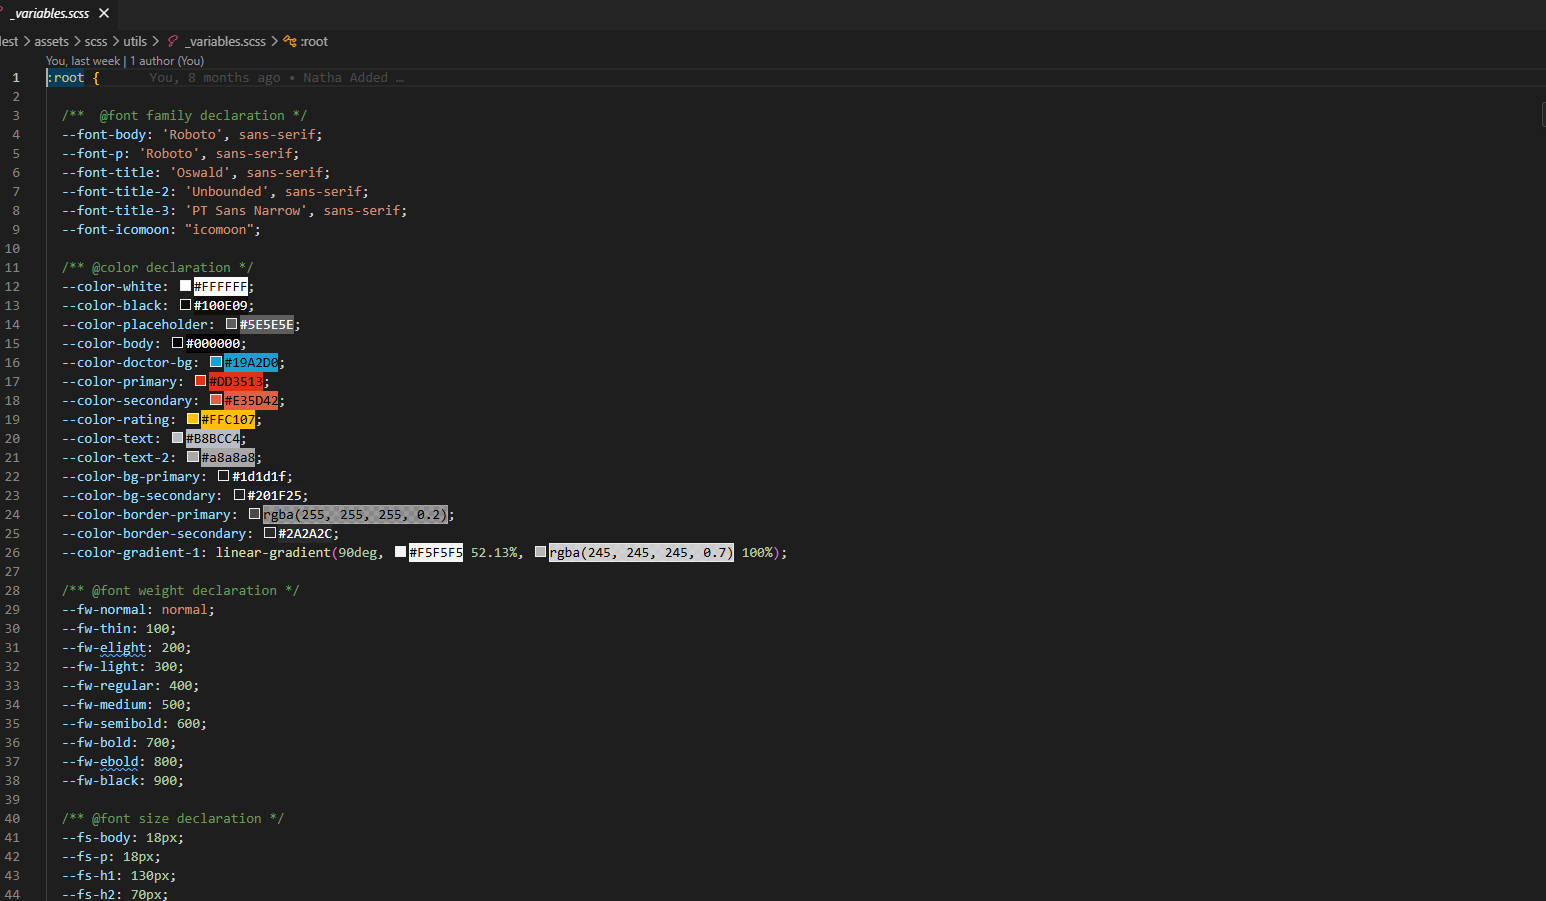Open color picker for #E35D42 swatch

[x=216, y=400]
